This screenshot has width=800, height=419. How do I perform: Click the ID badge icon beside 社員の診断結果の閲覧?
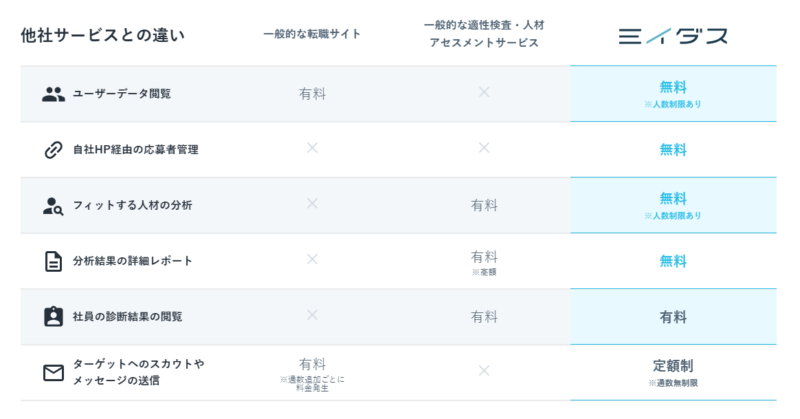tap(53, 317)
